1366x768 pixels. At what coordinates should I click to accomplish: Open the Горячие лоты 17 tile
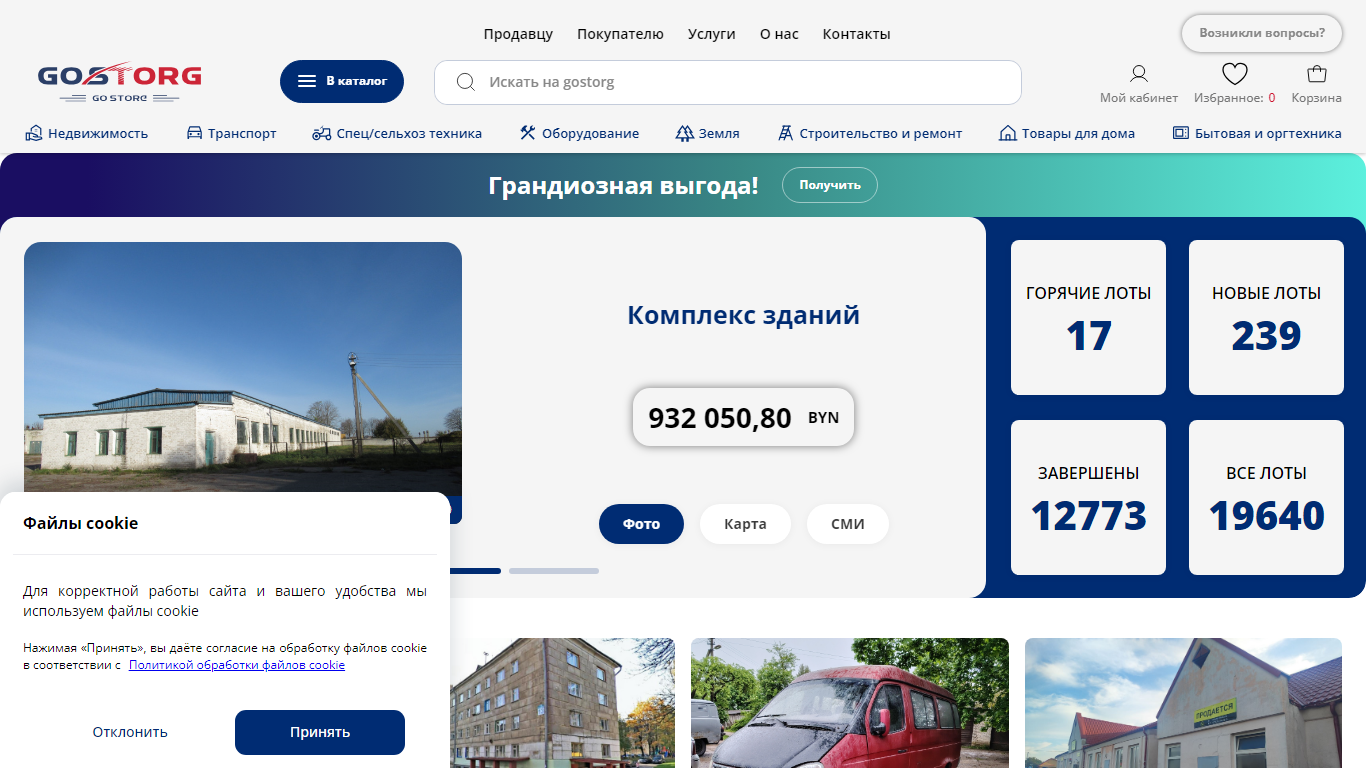click(x=1088, y=318)
